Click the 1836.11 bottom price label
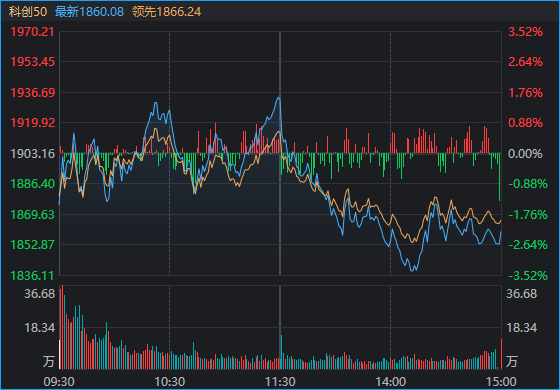This screenshot has width=560, height=390. [x=32, y=276]
